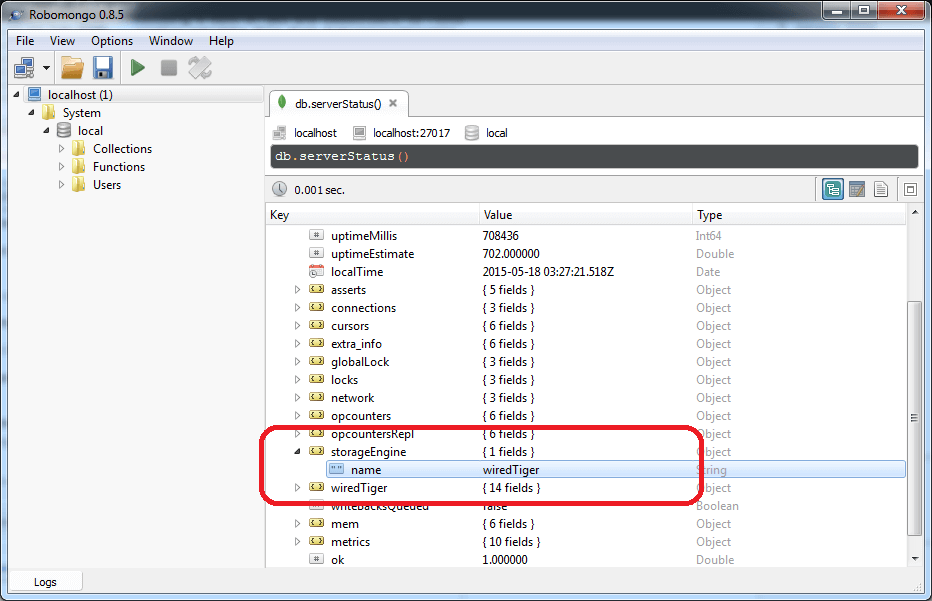Image resolution: width=932 pixels, height=601 pixels.
Task: Click the scrollbar down arrow
Action: point(915,559)
